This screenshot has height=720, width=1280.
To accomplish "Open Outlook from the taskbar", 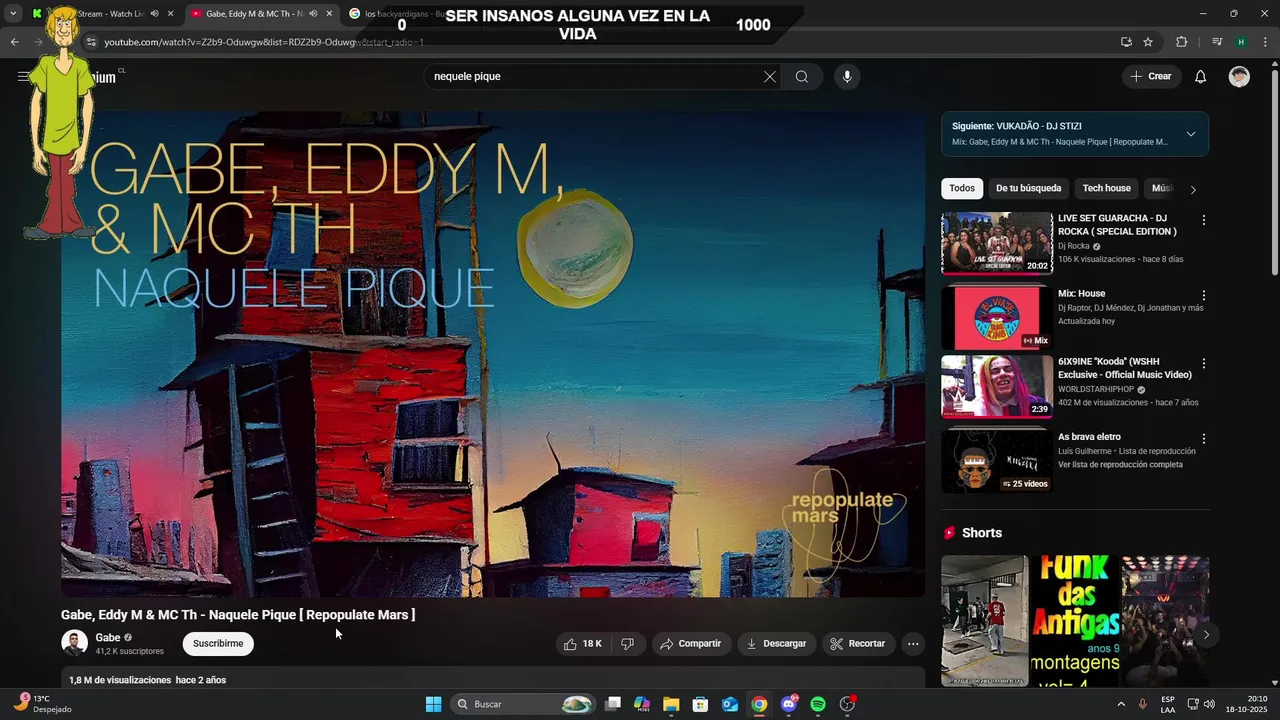I will 730,704.
